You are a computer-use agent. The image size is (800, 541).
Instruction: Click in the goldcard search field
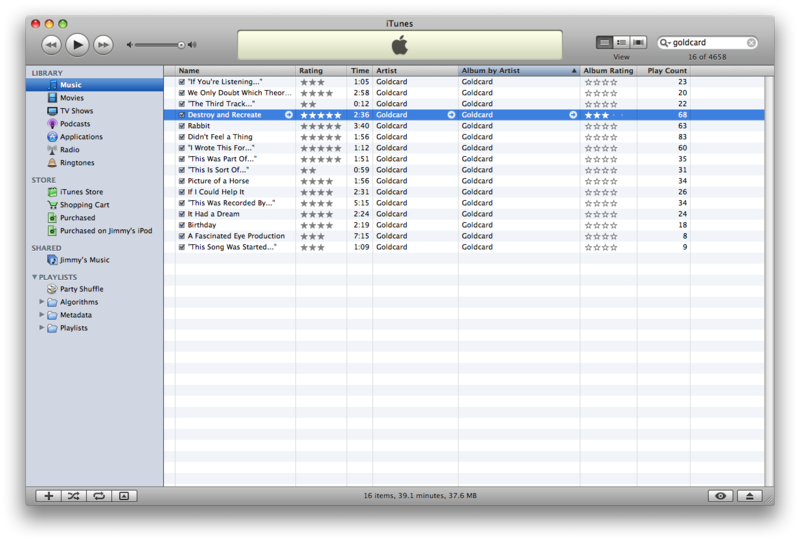point(707,42)
